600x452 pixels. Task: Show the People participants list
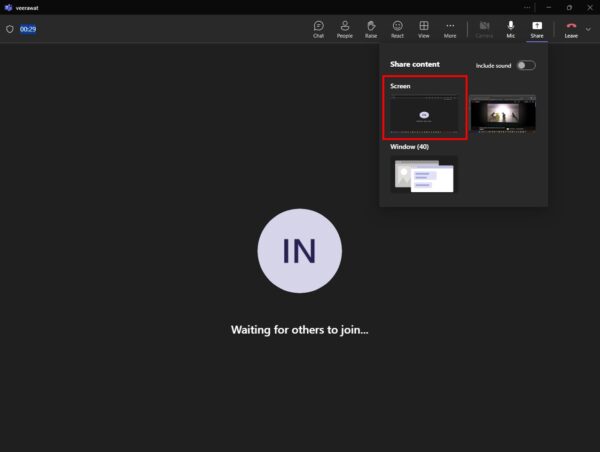click(x=344, y=28)
